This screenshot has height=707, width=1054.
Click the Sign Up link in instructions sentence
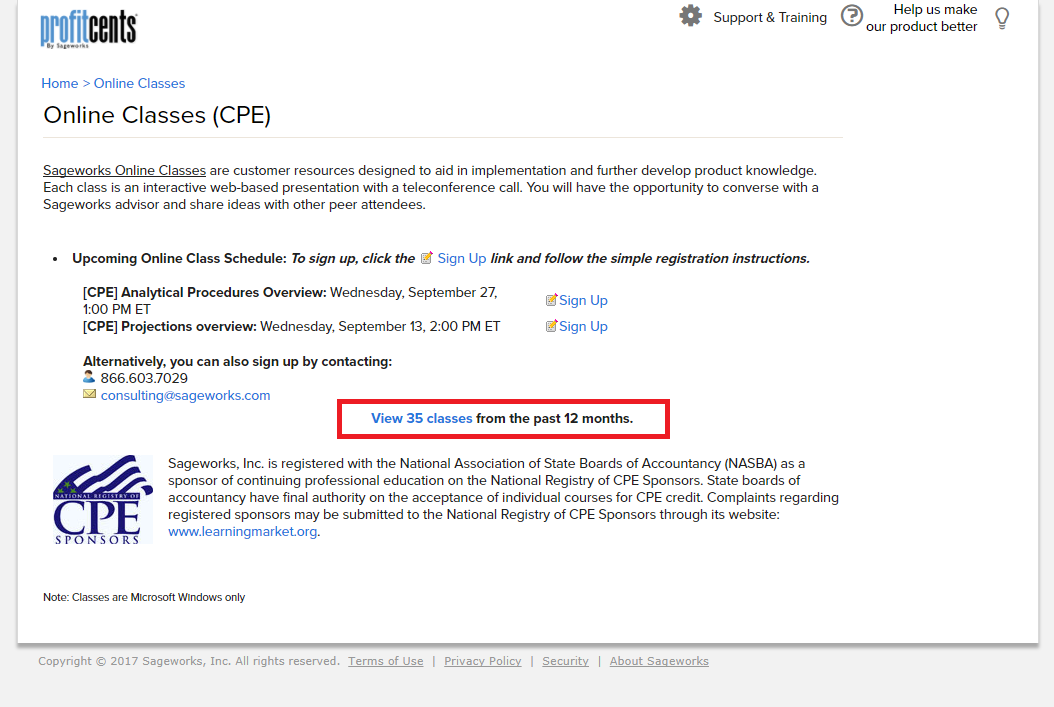pyautogui.click(x=462, y=259)
